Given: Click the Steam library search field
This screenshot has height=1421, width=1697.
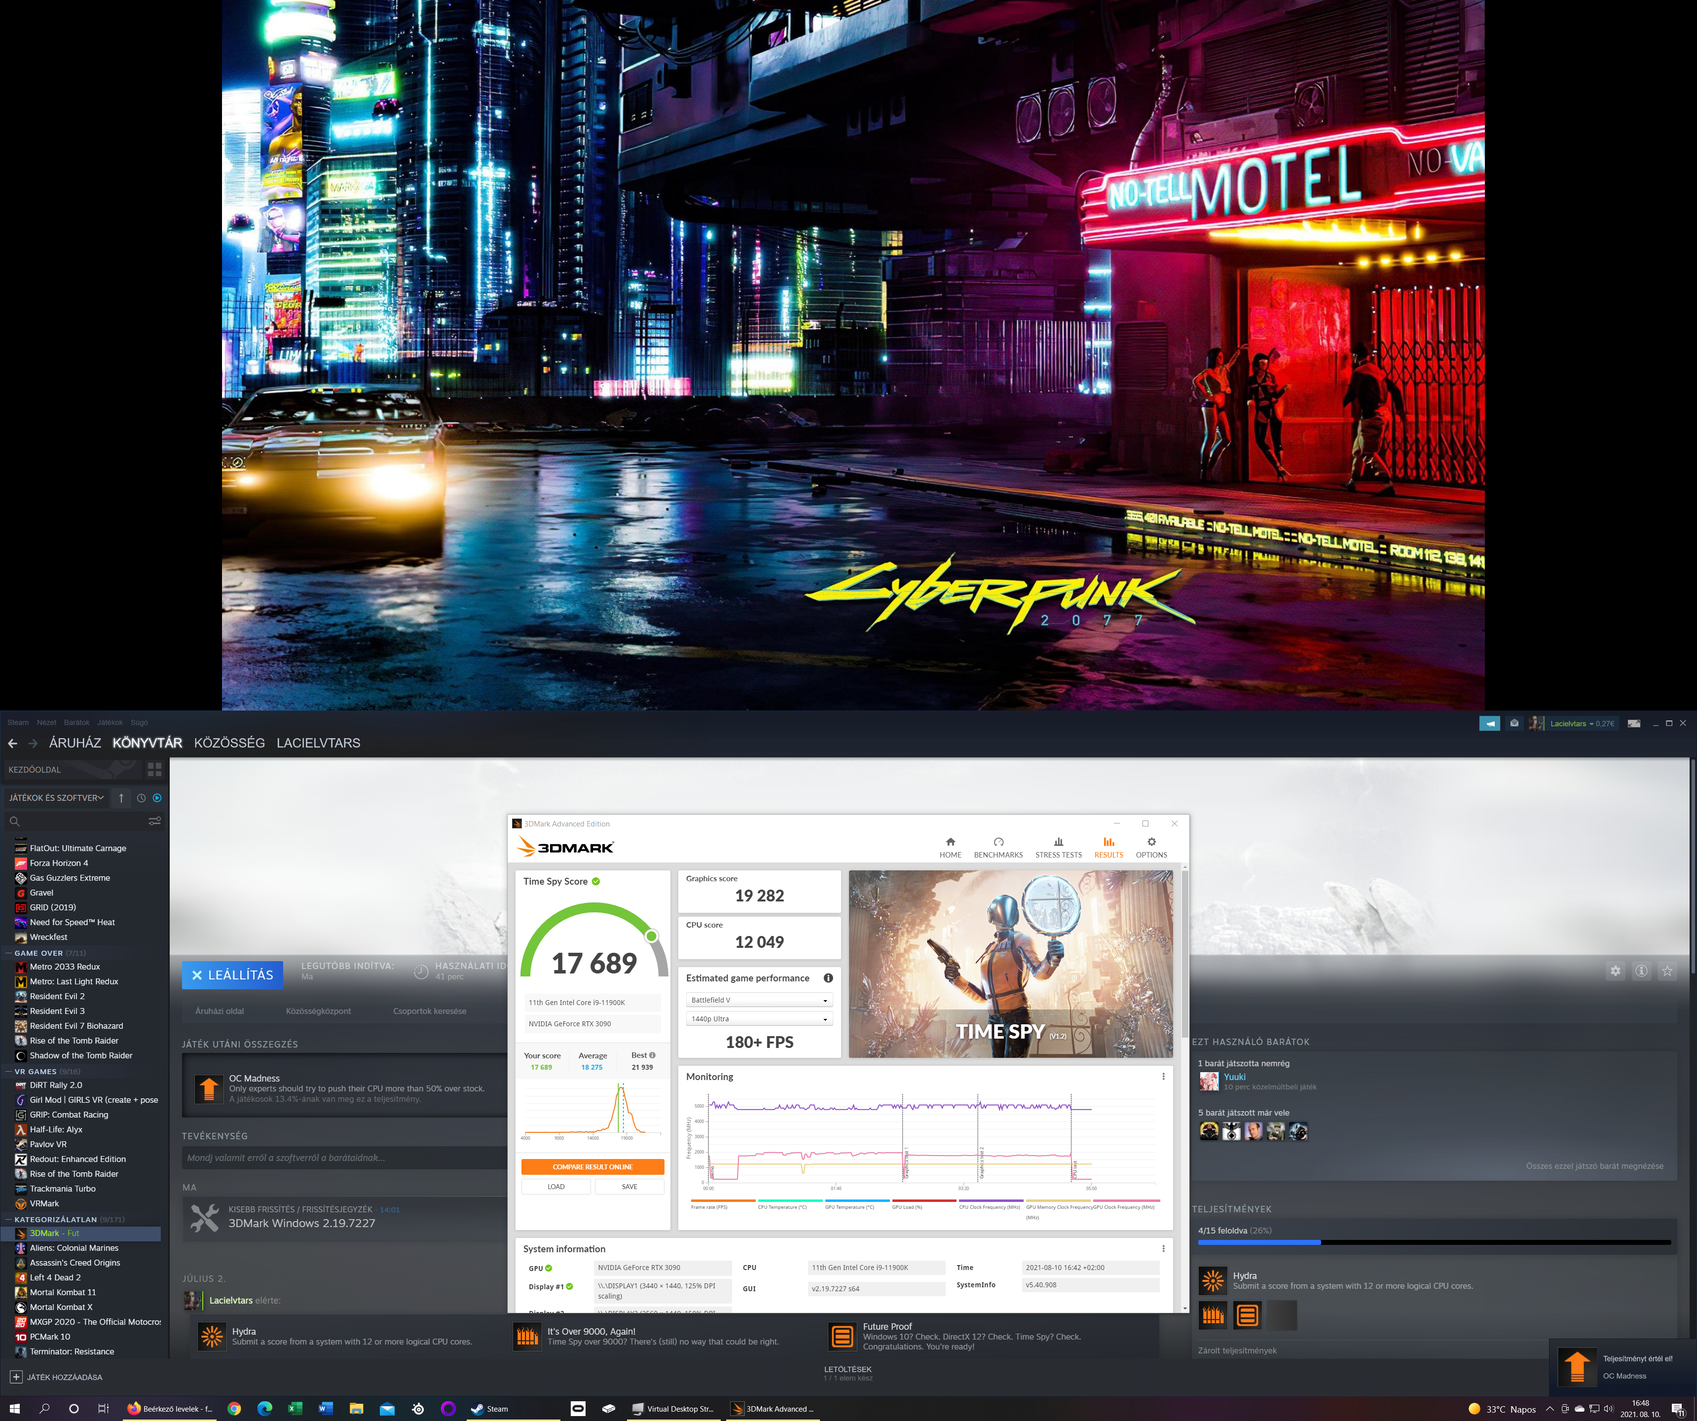Looking at the screenshot, I should [76, 821].
